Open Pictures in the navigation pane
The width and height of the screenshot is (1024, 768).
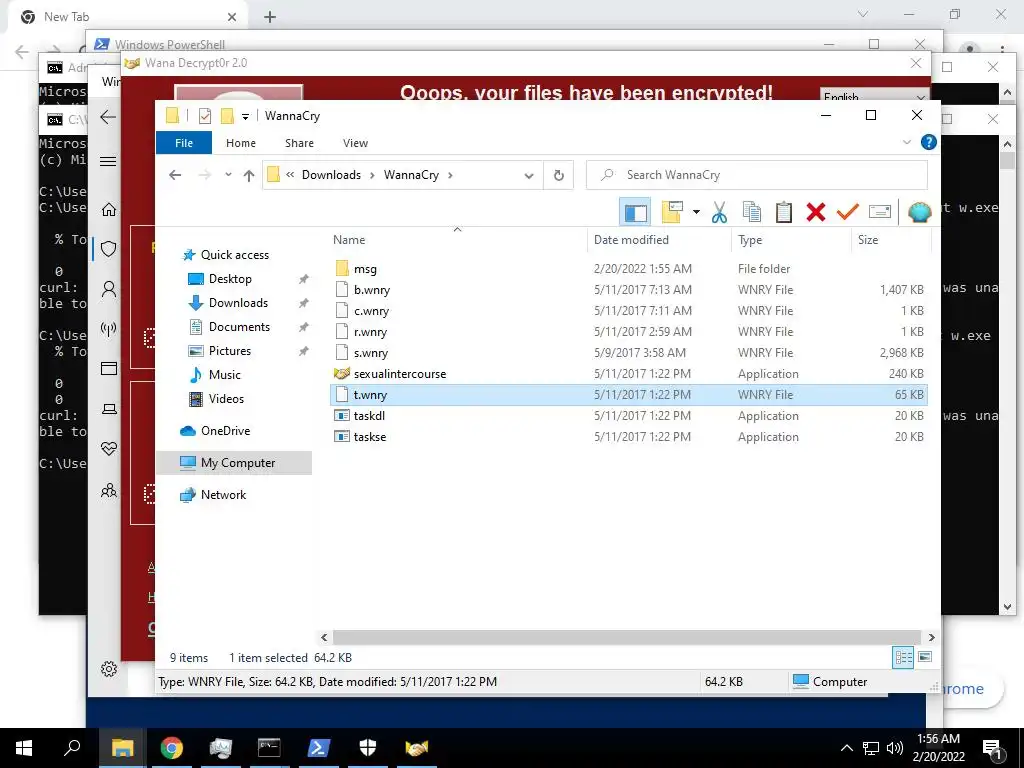point(230,351)
